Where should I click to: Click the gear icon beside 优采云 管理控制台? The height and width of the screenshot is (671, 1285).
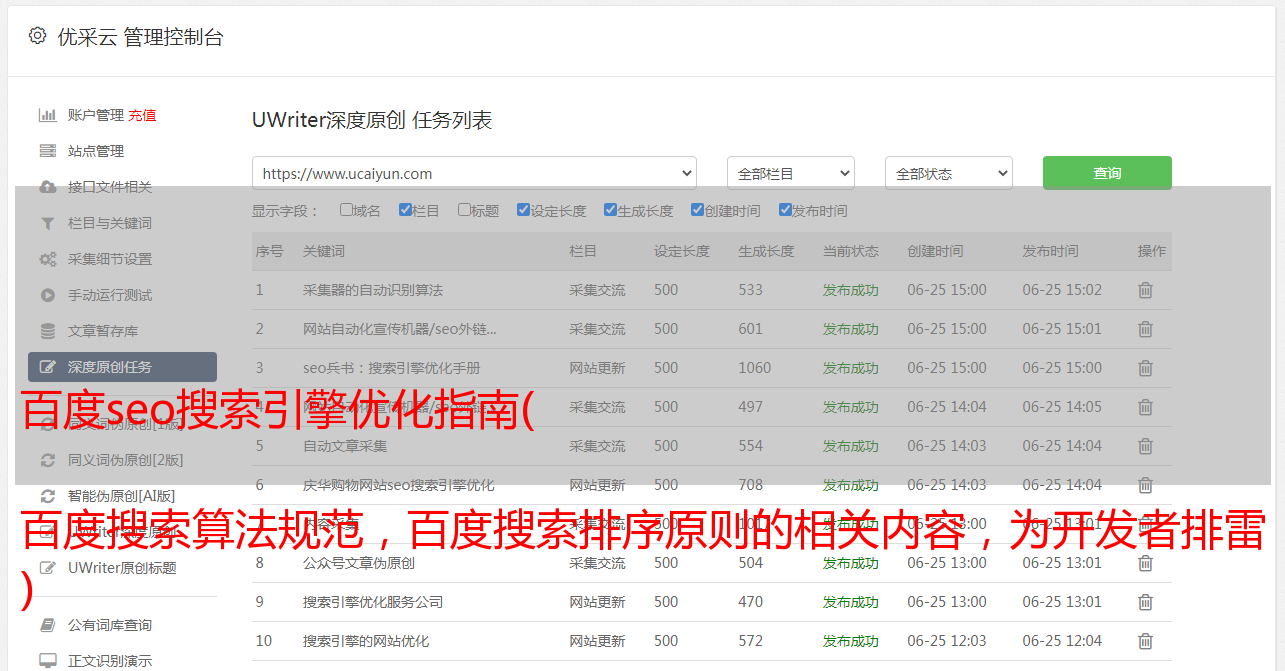point(37,36)
